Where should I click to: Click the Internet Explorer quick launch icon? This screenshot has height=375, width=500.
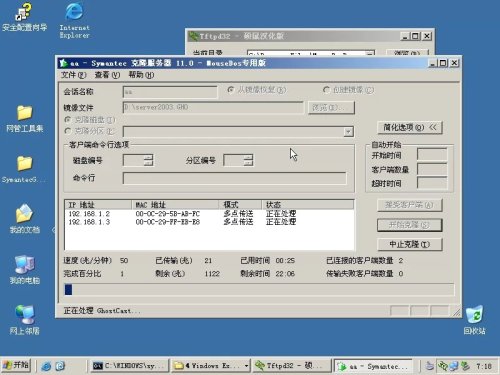46,366
